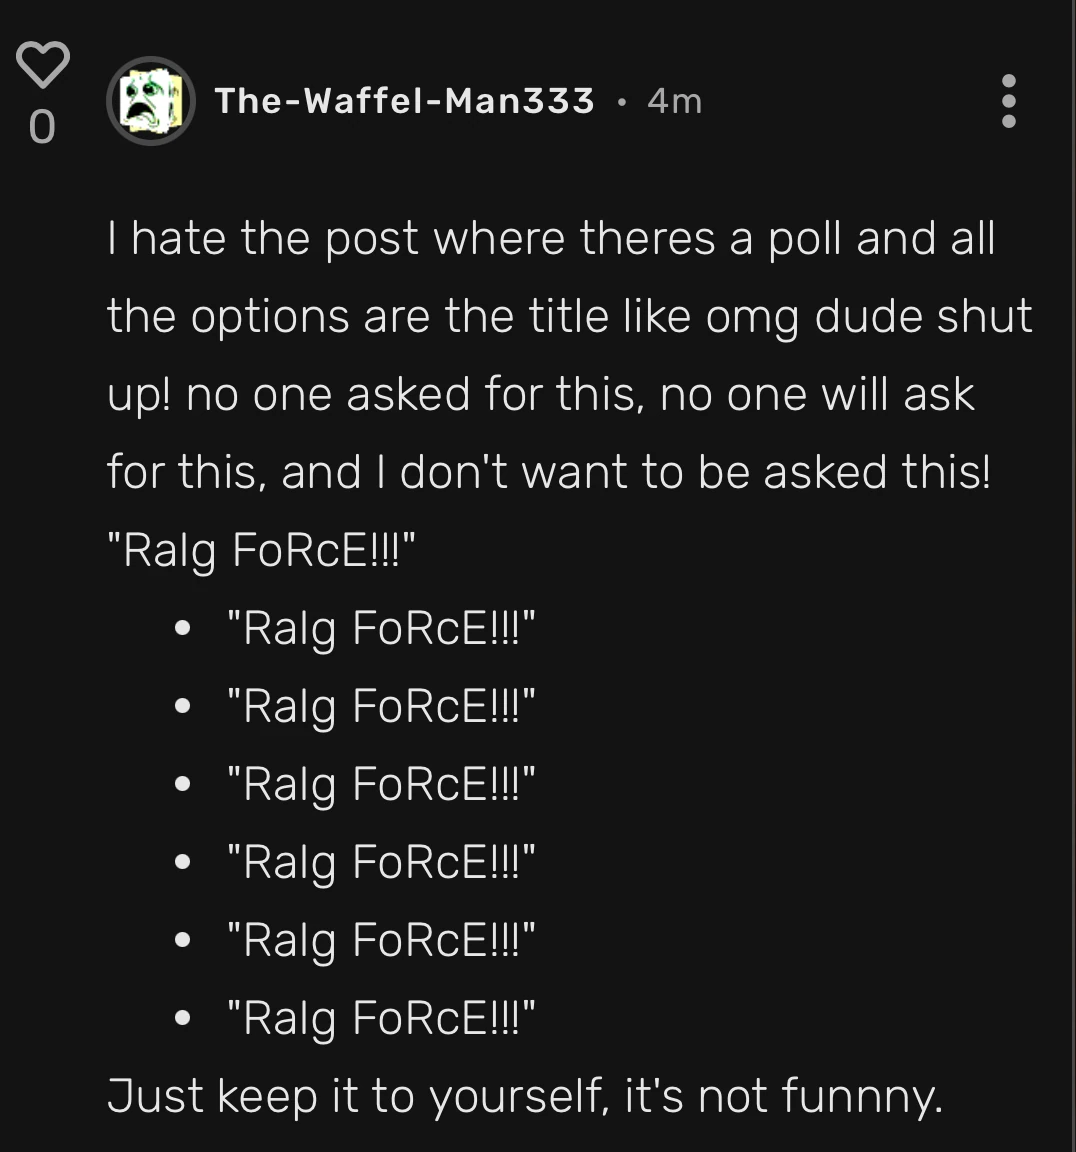This screenshot has width=1076, height=1152.
Task: Expand the overflow menu beside the comment
Action: pyautogui.click(x=1008, y=103)
